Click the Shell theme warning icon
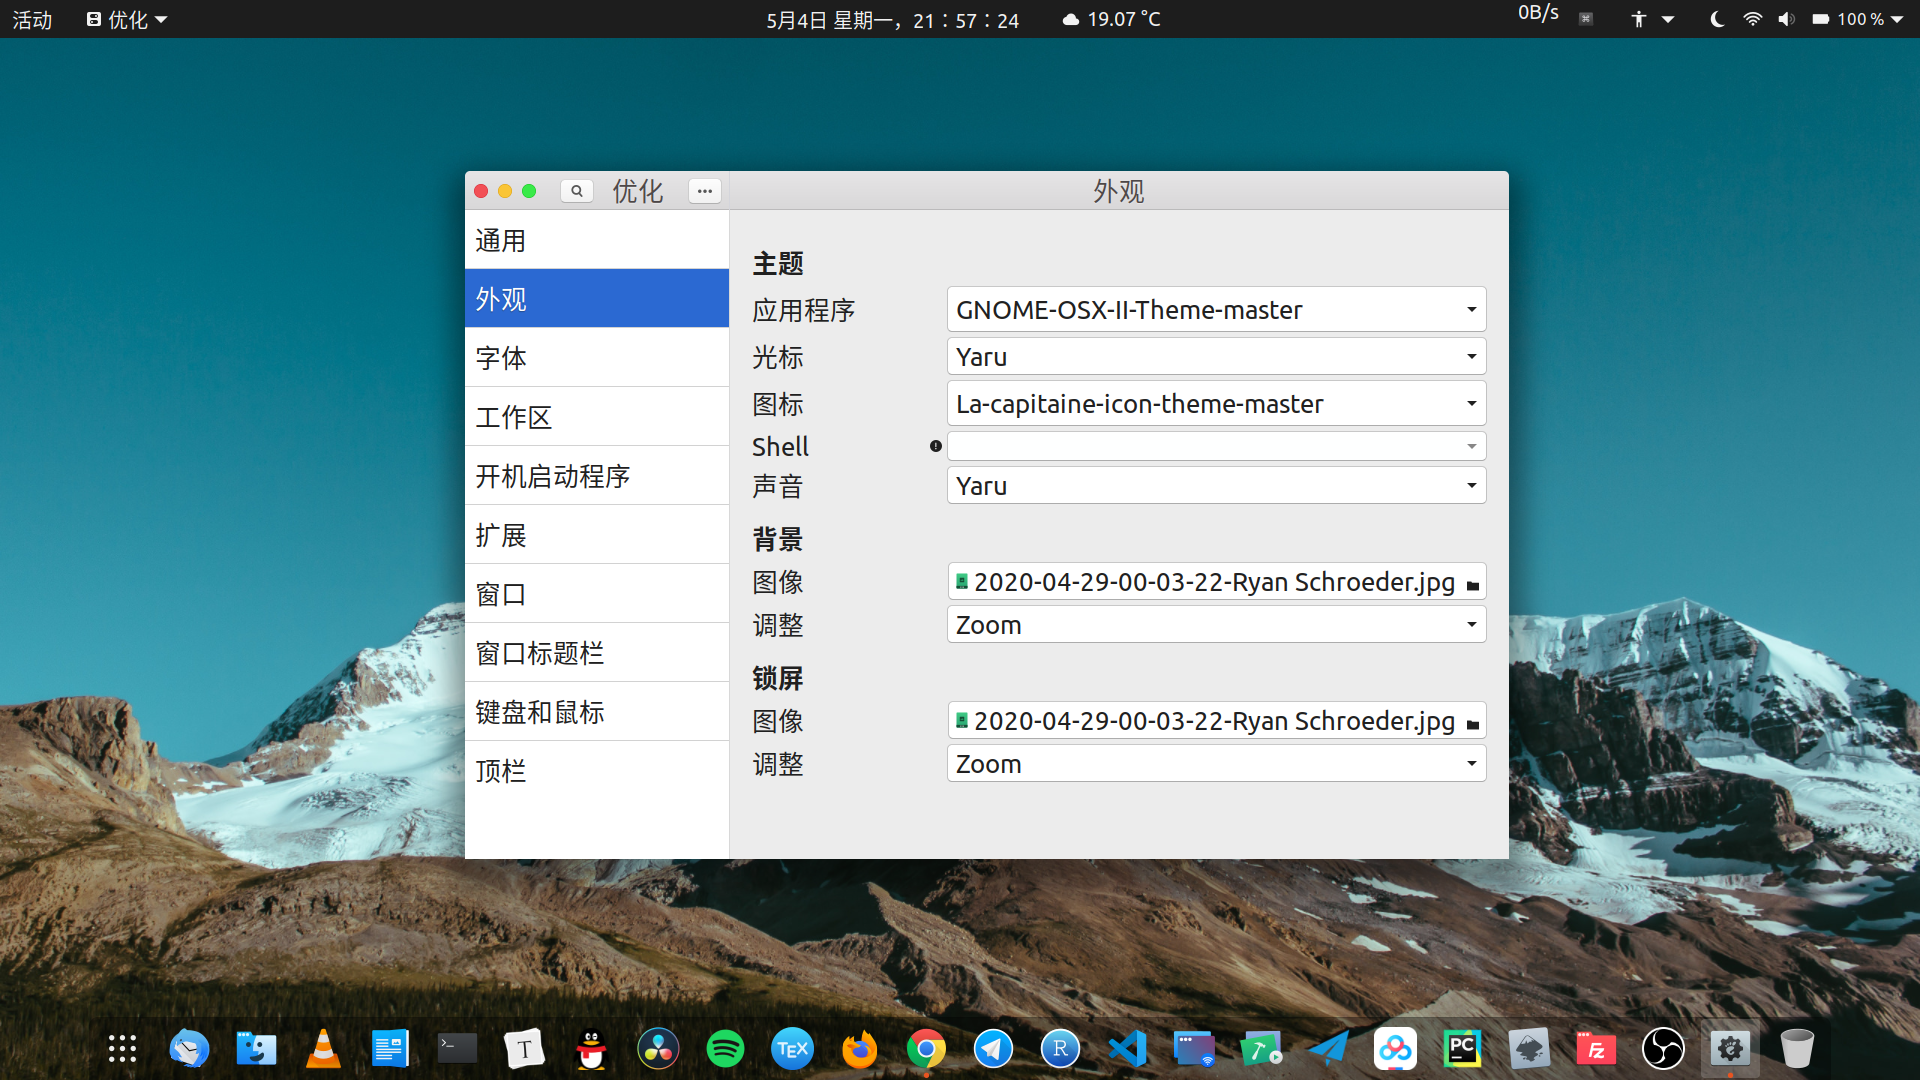The width and height of the screenshot is (1920, 1080). 936,446
